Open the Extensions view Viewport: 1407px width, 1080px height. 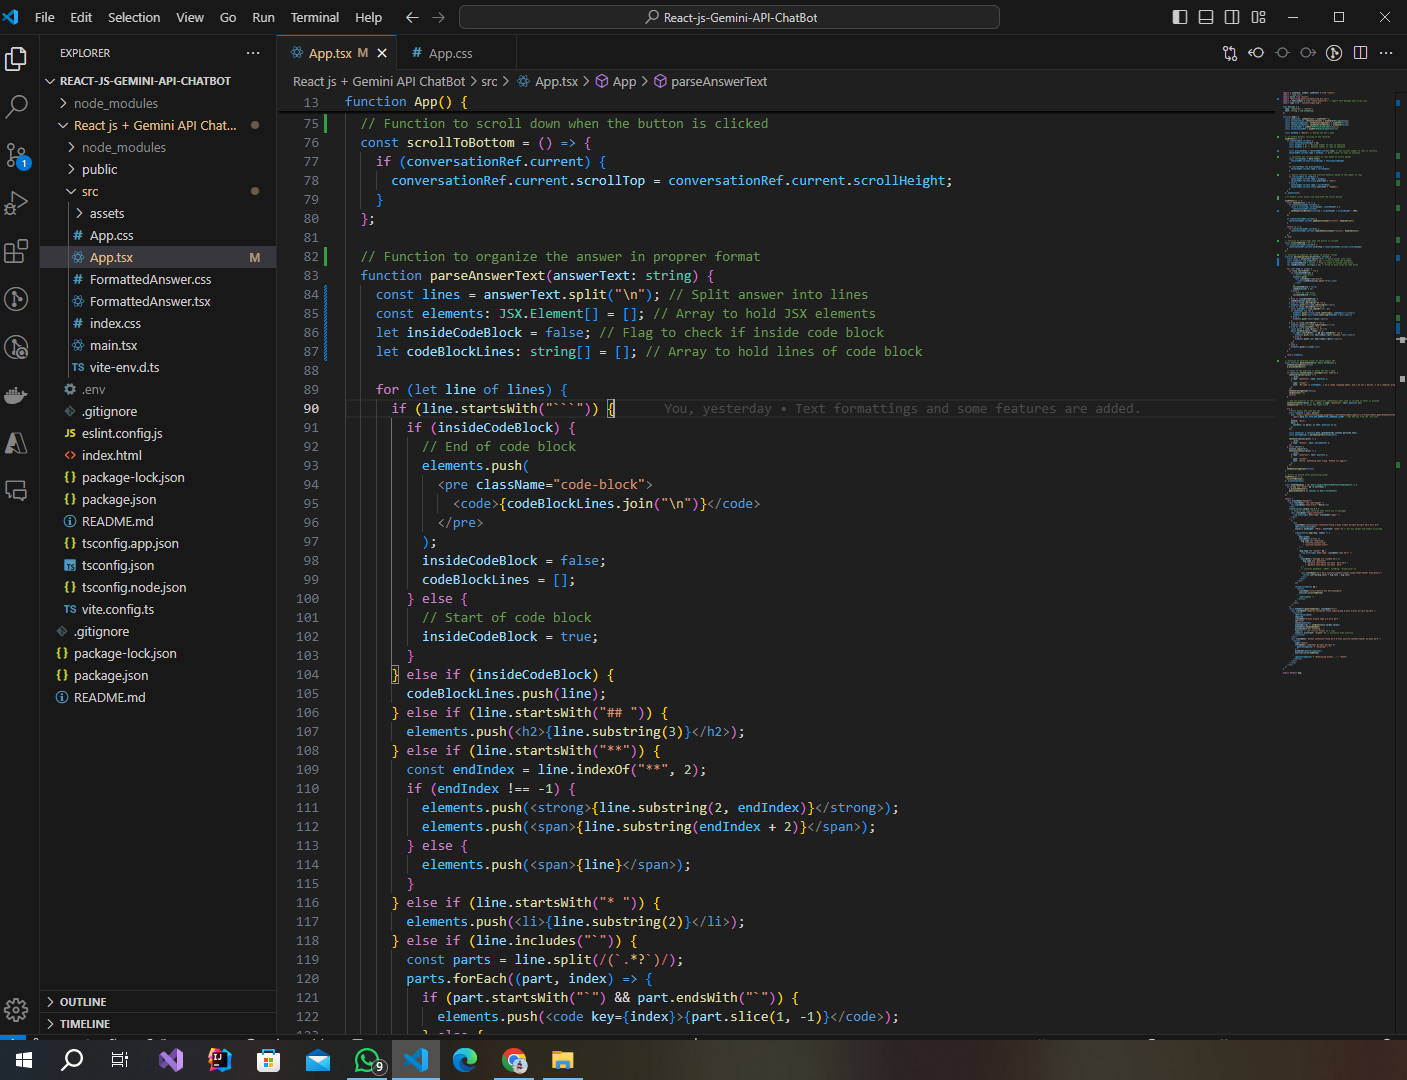[x=16, y=251]
